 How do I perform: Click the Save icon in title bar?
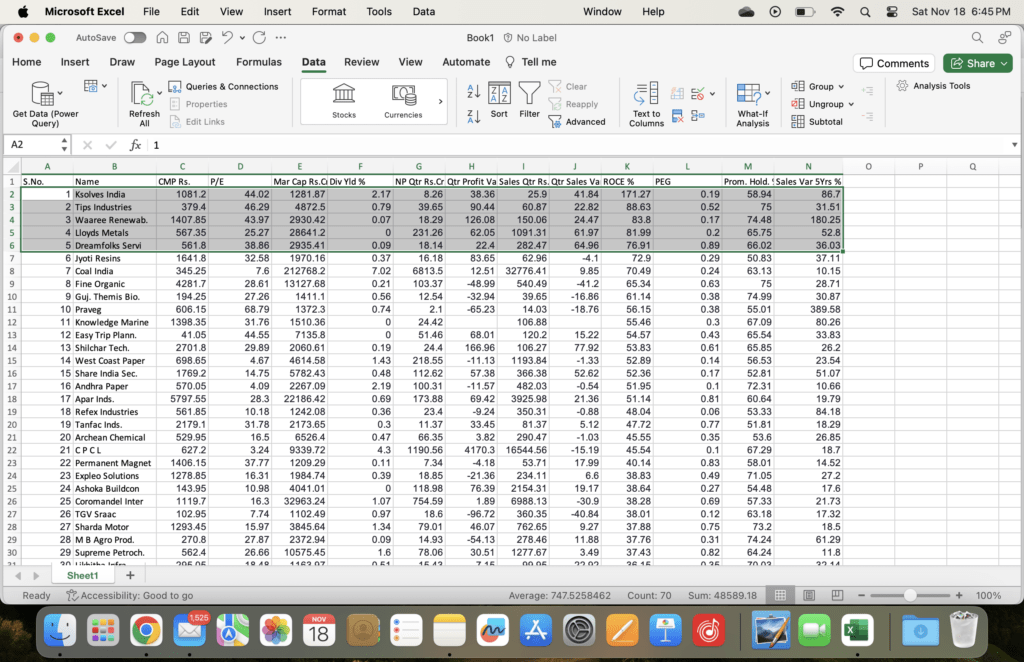tap(184, 38)
